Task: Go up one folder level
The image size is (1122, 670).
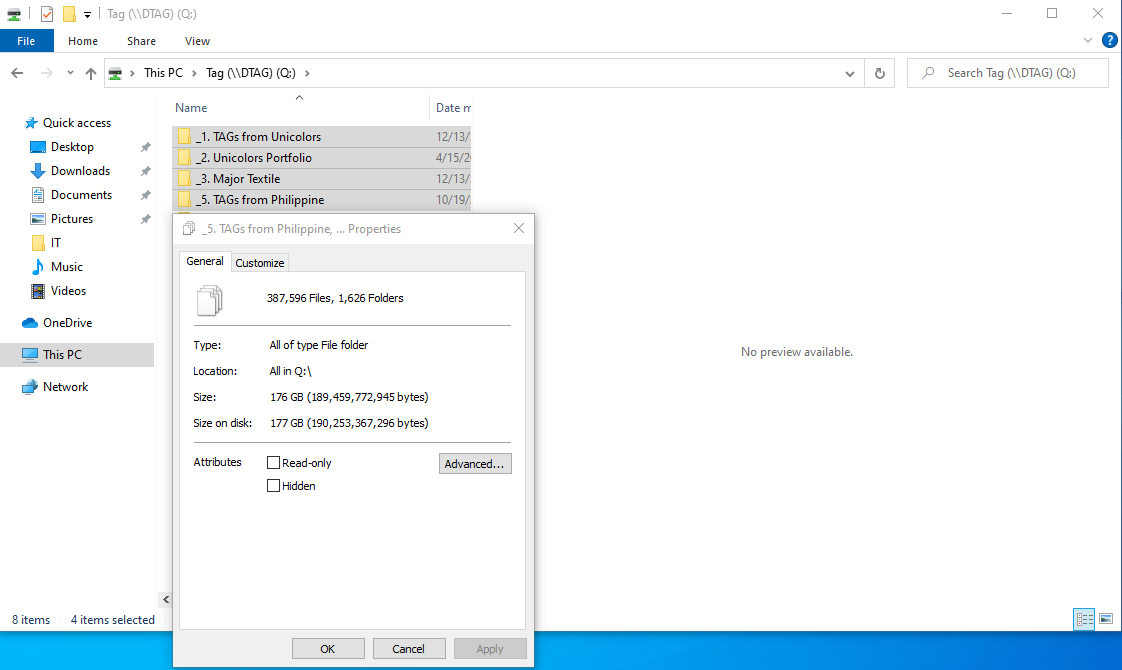Action: point(91,73)
